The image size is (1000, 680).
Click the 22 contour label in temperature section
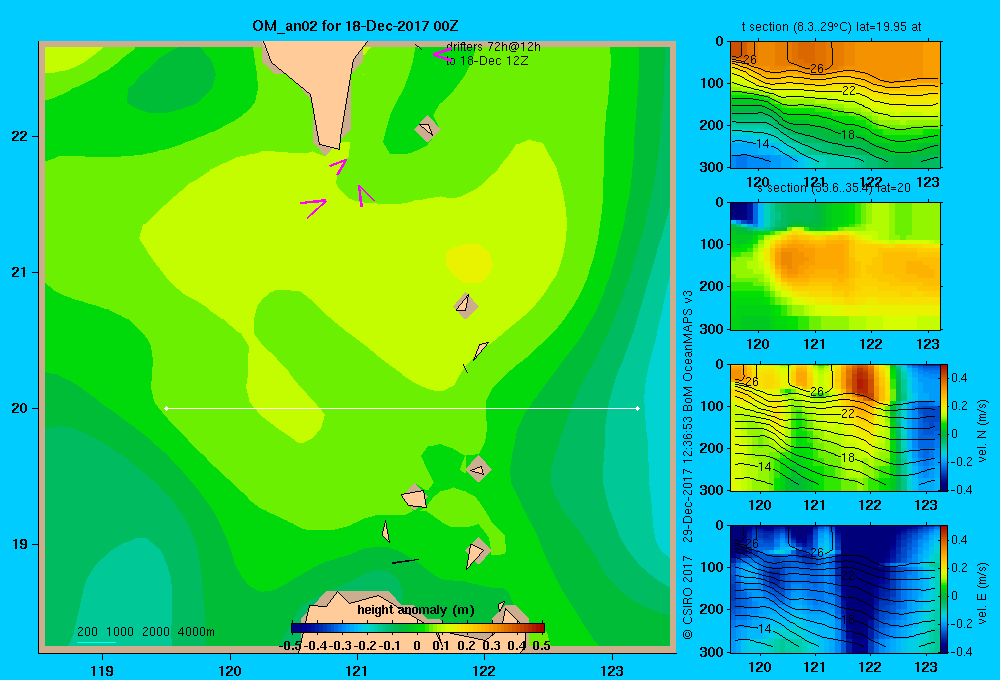pos(848,91)
